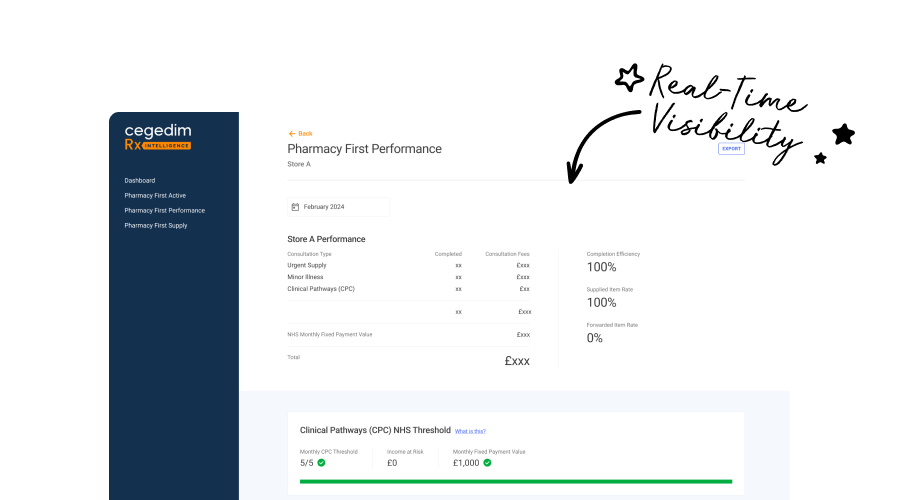Click the Store A subtitle
Image resolution: width=900 pixels, height=500 pixels.
click(298, 164)
